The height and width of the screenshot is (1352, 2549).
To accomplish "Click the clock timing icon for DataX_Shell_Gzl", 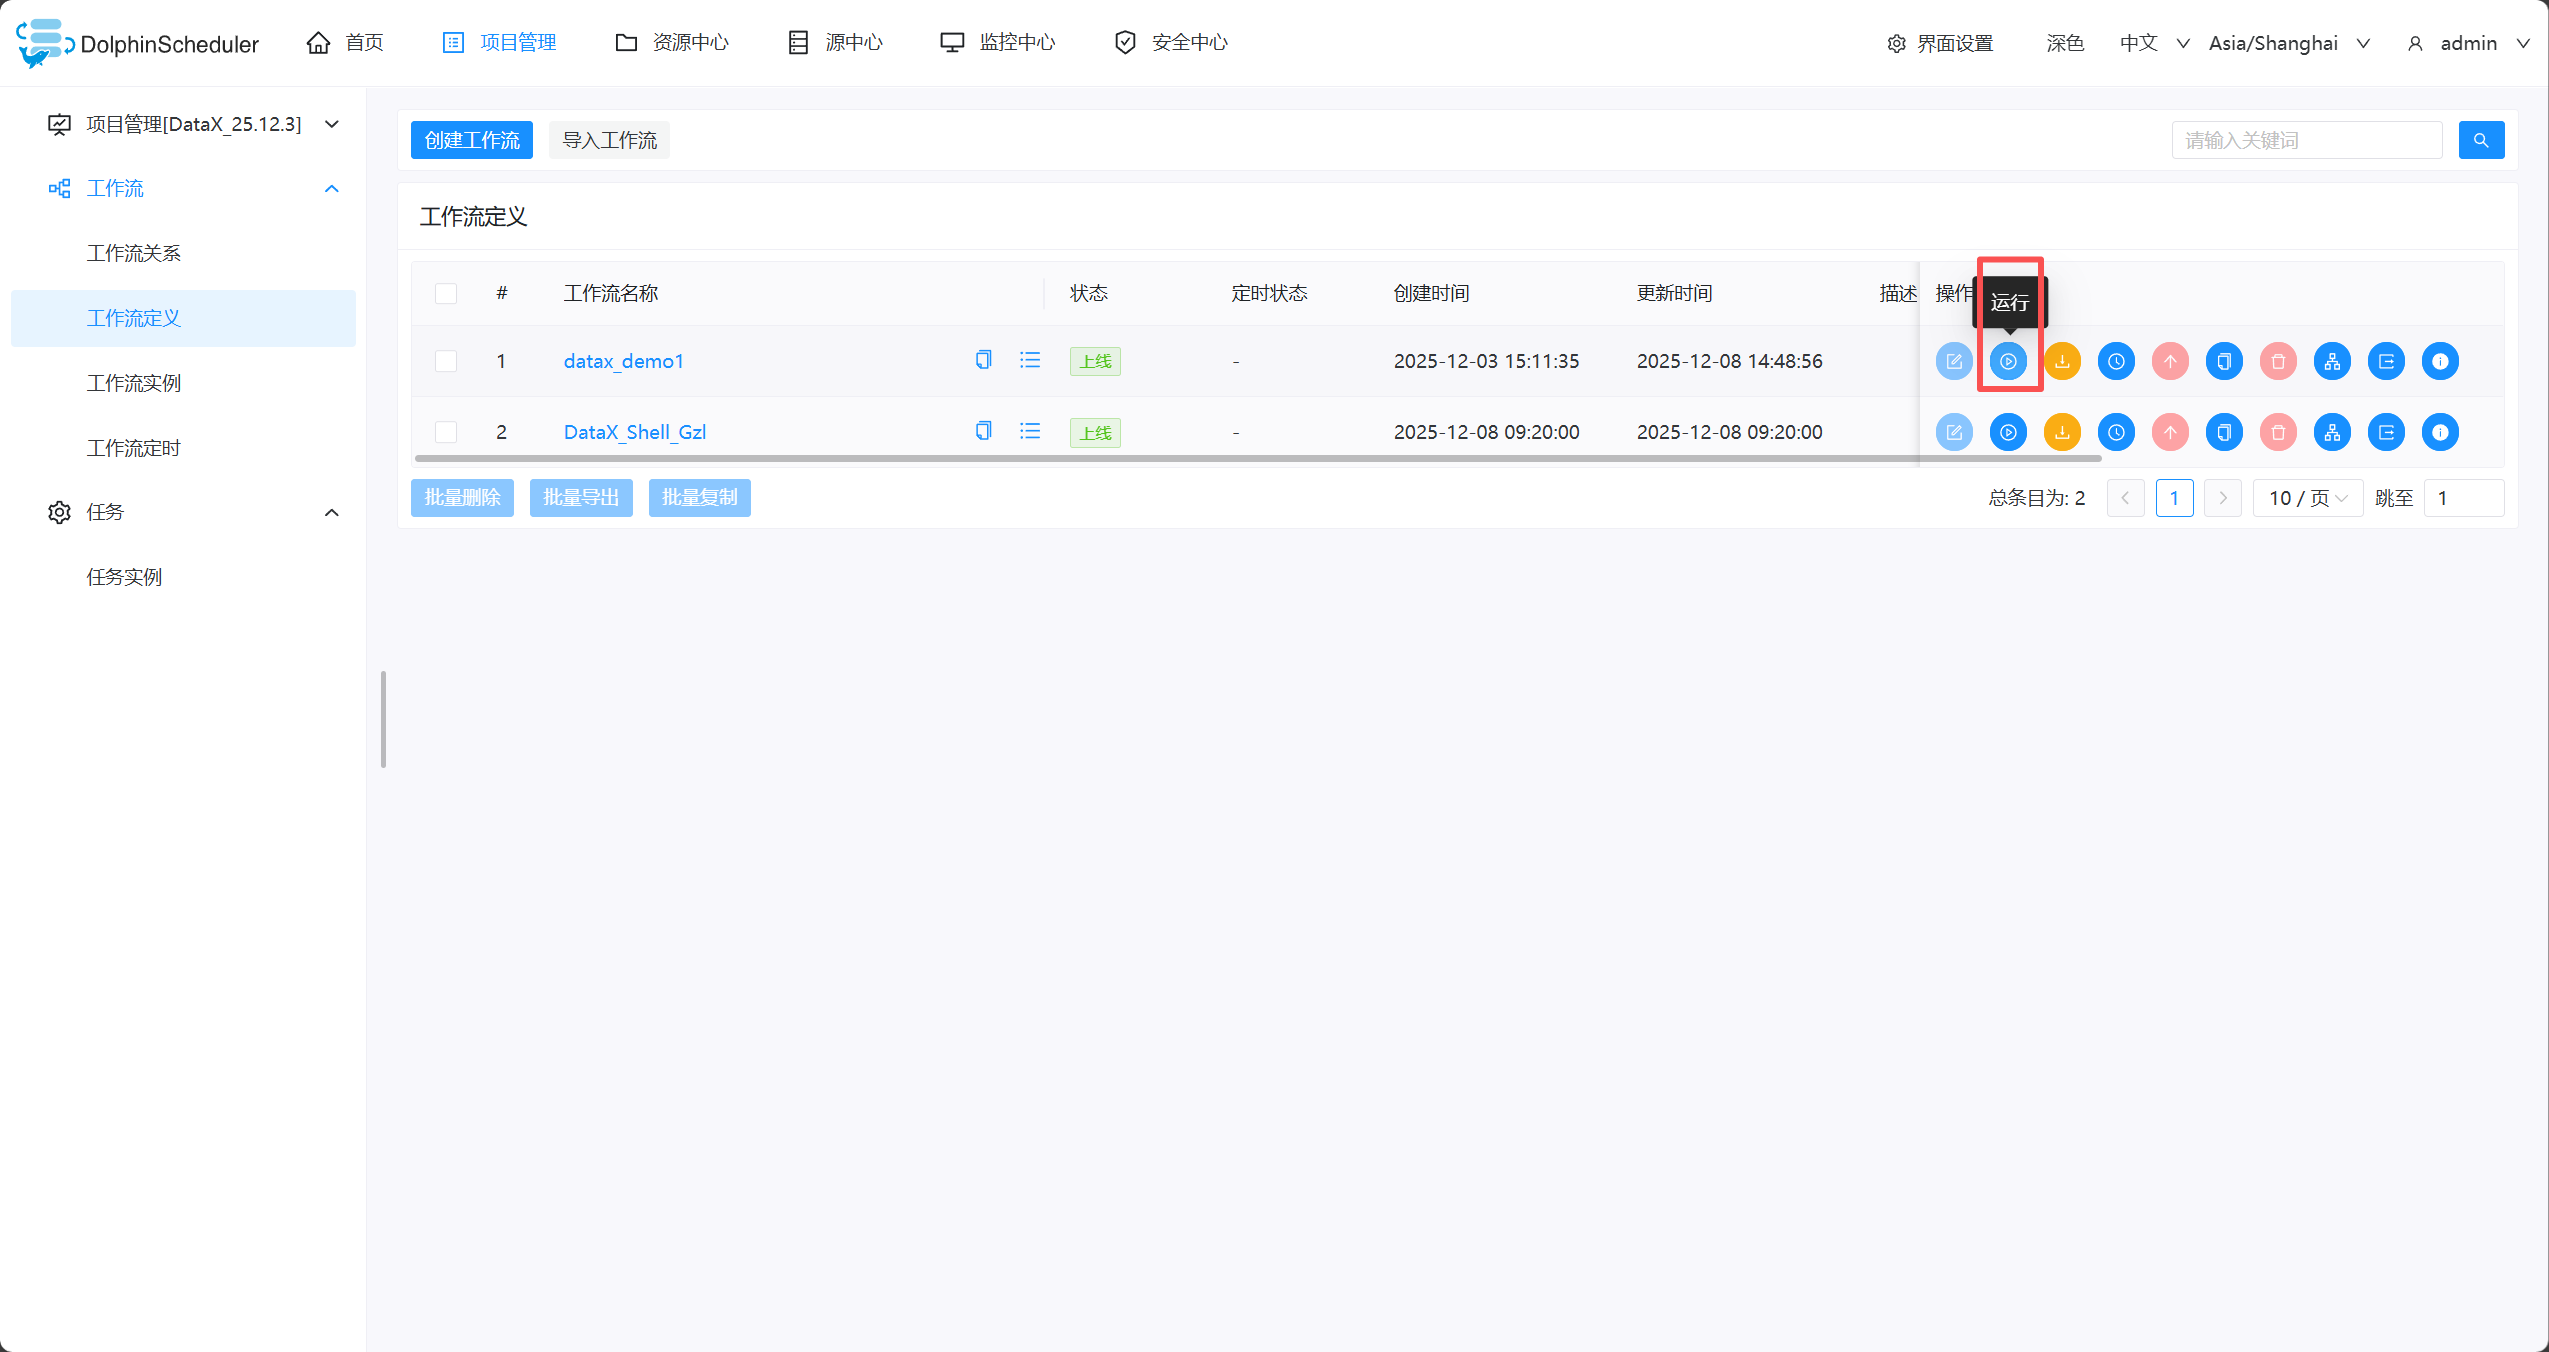I will click(x=2116, y=432).
